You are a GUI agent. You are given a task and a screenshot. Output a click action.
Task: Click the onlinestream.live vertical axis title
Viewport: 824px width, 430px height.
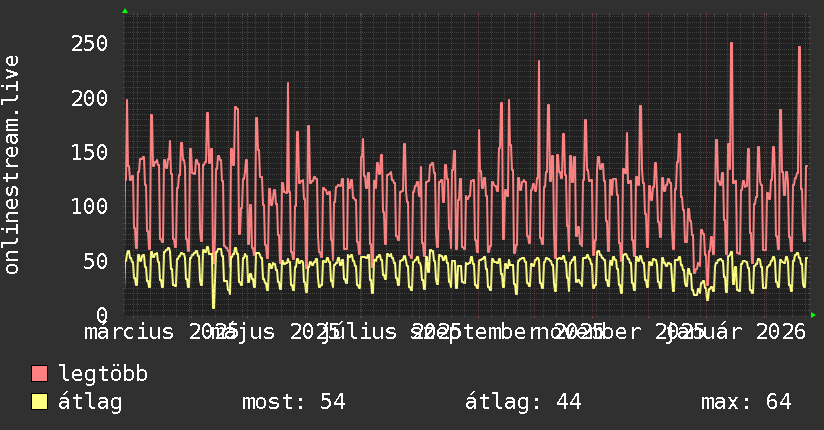pos(12,165)
